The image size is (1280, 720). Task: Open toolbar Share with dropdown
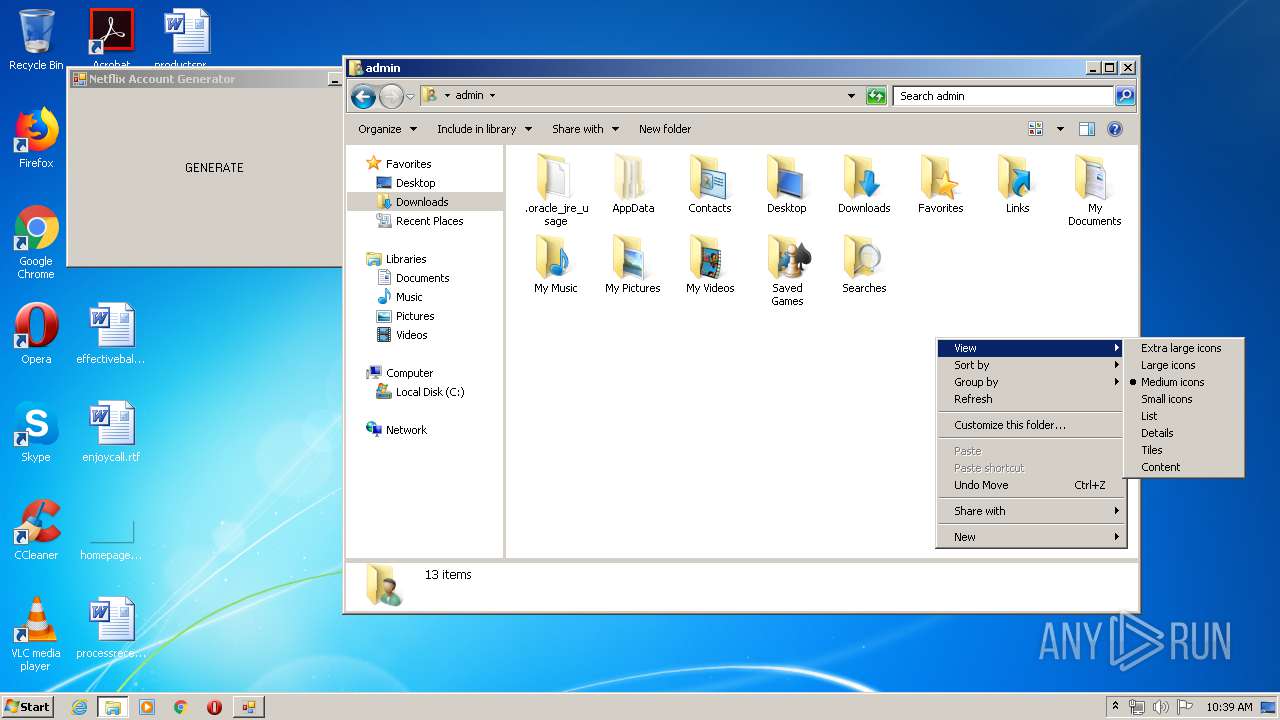point(585,129)
